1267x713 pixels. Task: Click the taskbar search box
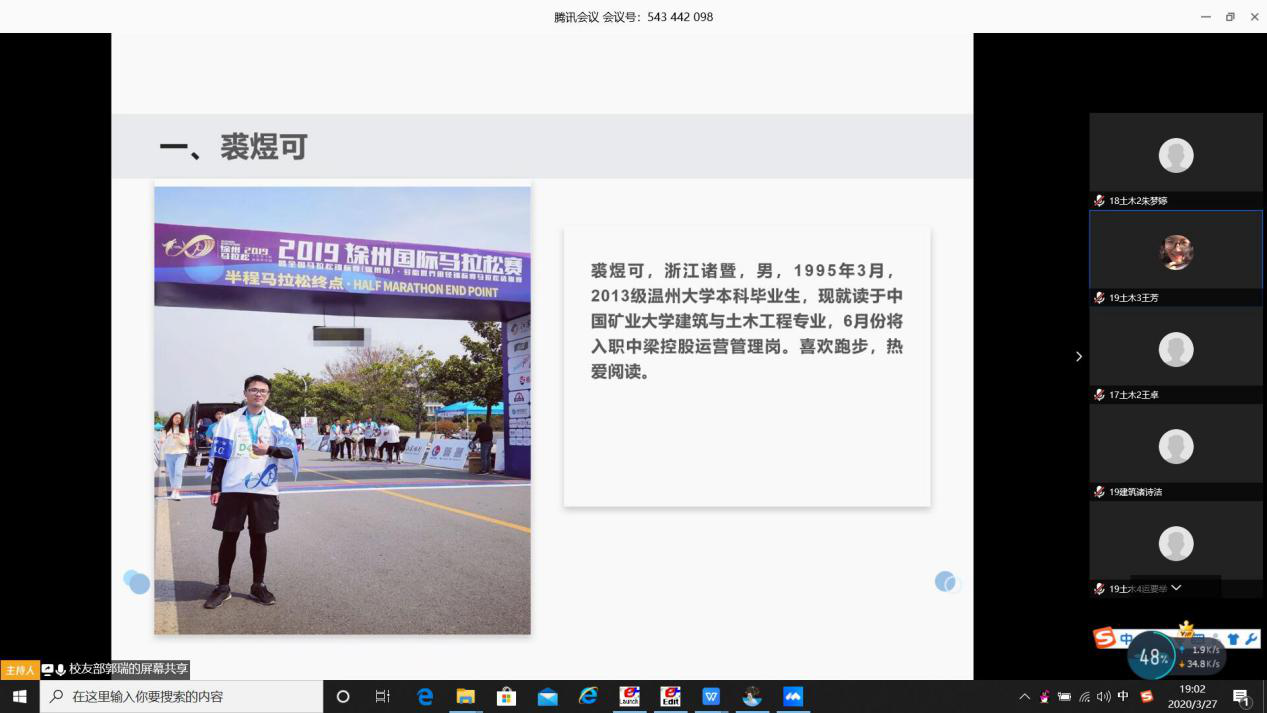180,696
